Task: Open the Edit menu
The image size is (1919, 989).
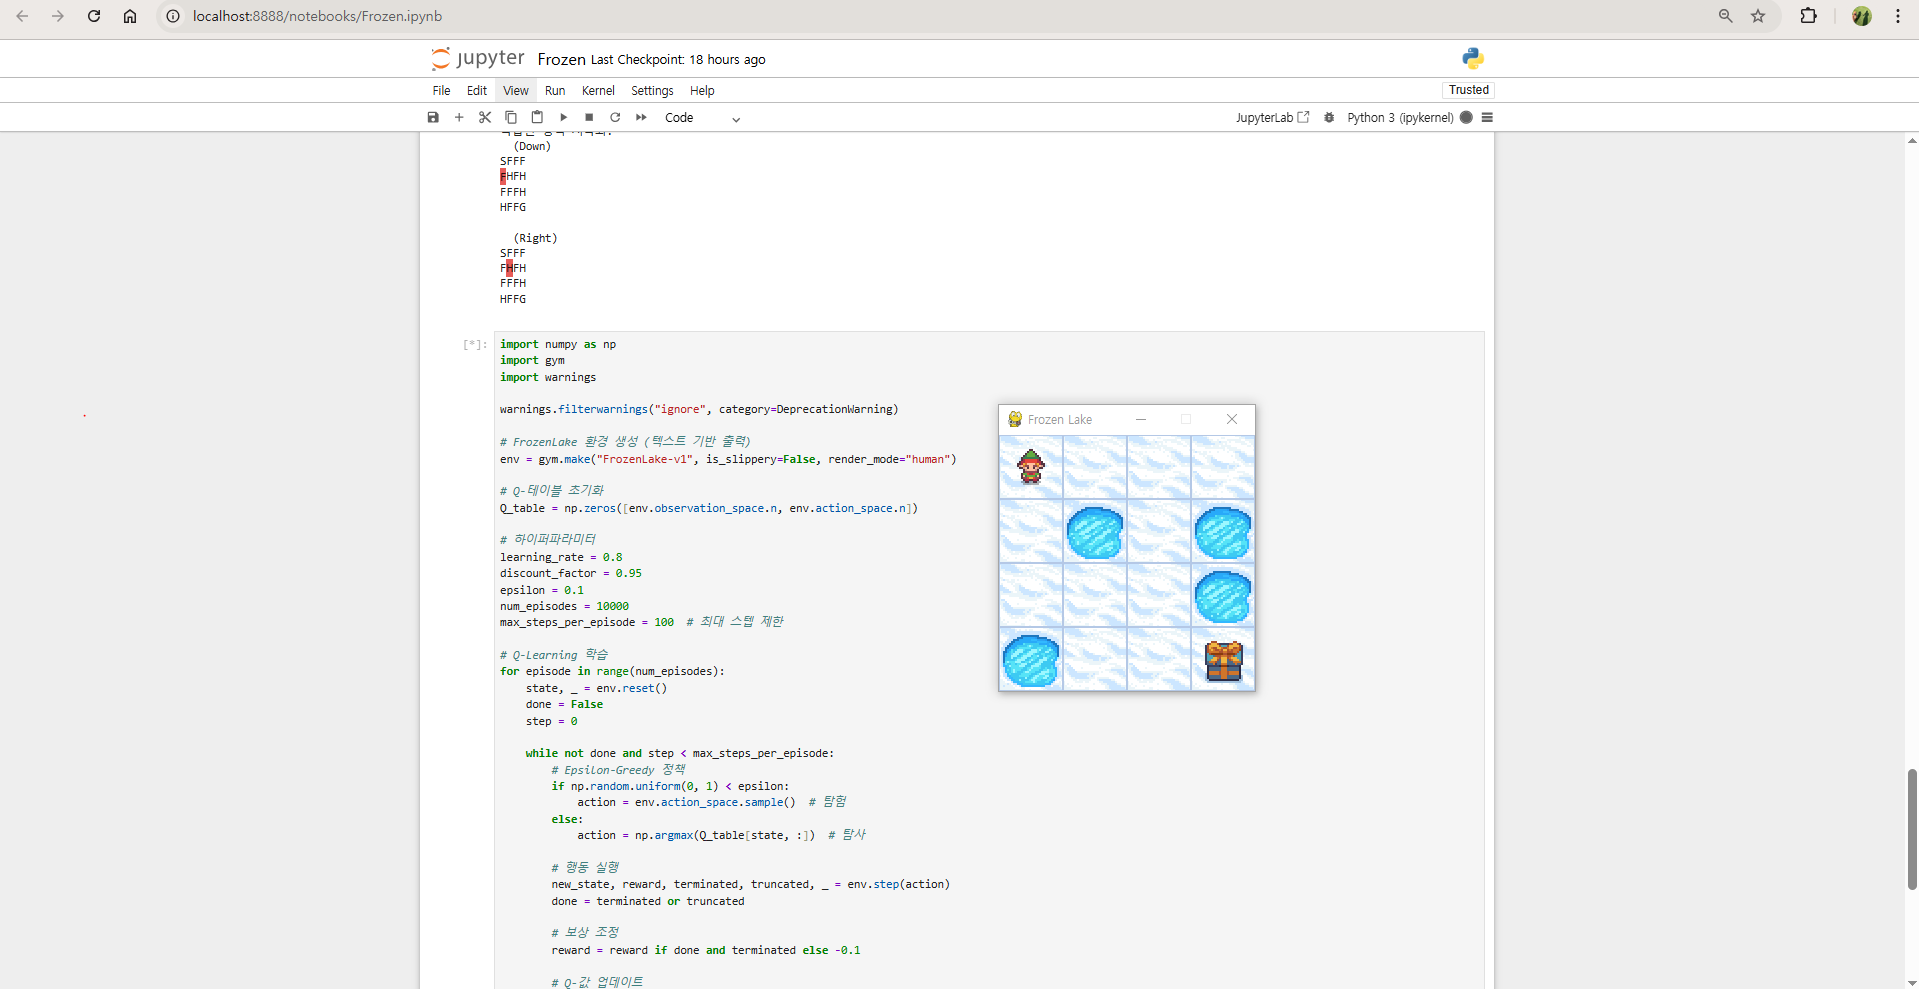Action: click(477, 90)
